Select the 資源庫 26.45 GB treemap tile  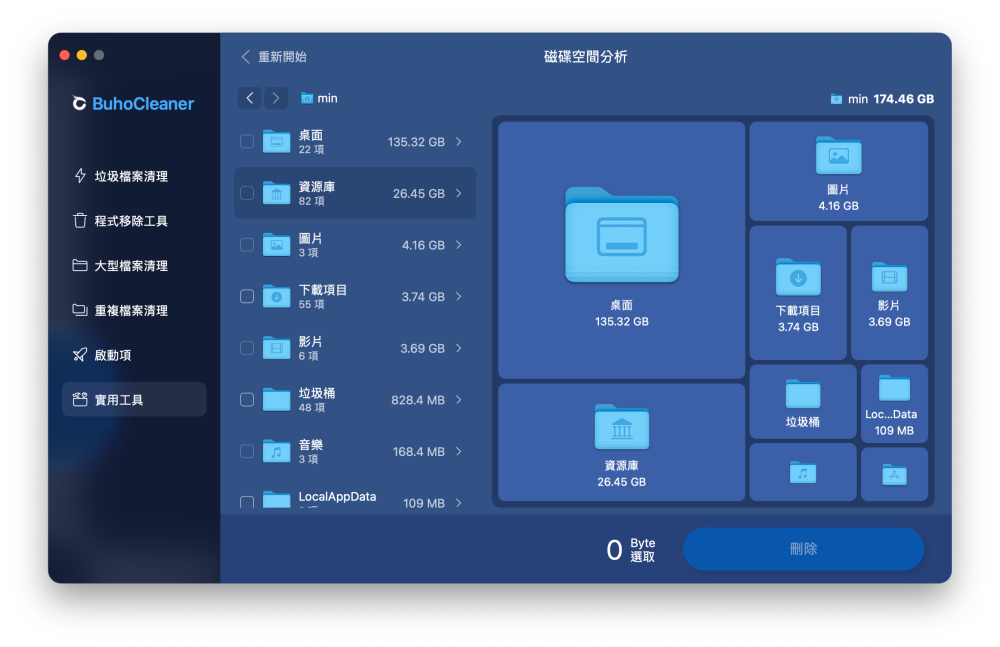[622, 442]
